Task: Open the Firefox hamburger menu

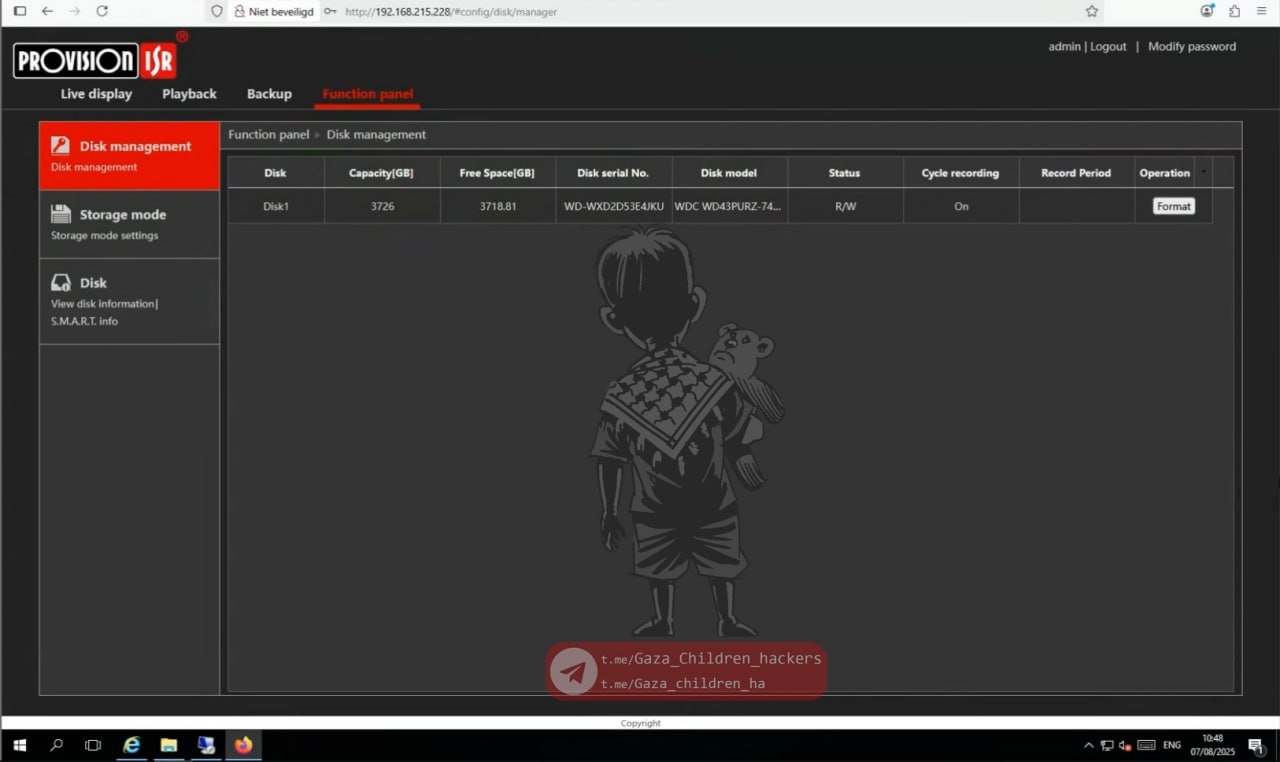Action: pos(1261,11)
